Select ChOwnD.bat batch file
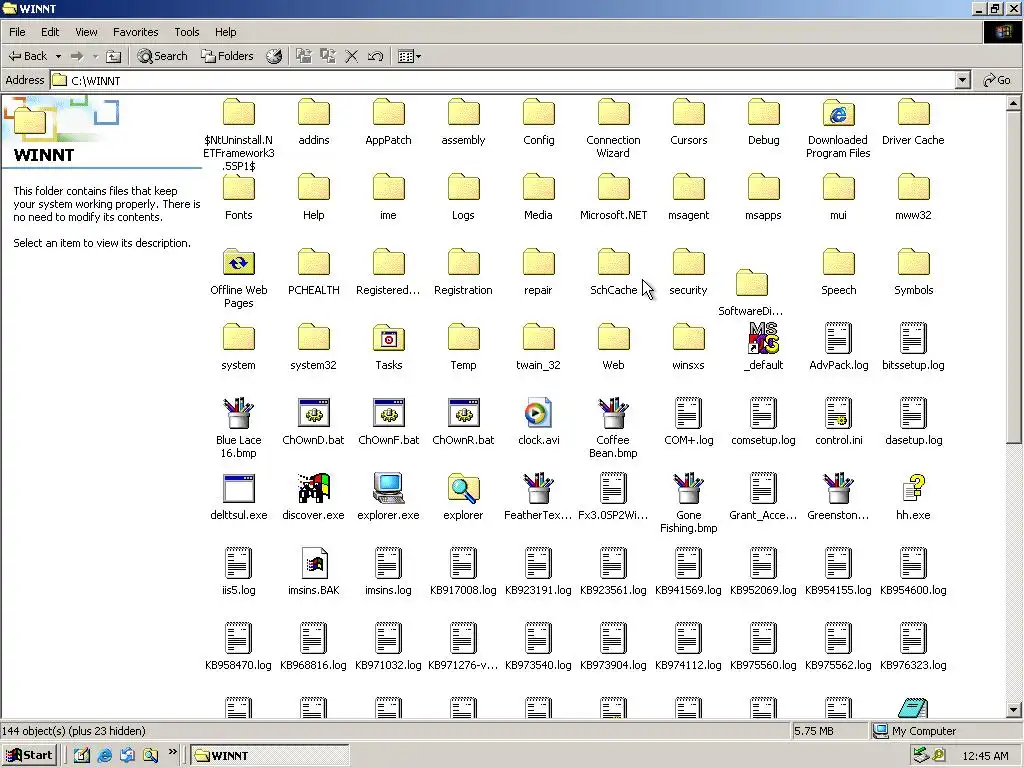 pos(313,422)
